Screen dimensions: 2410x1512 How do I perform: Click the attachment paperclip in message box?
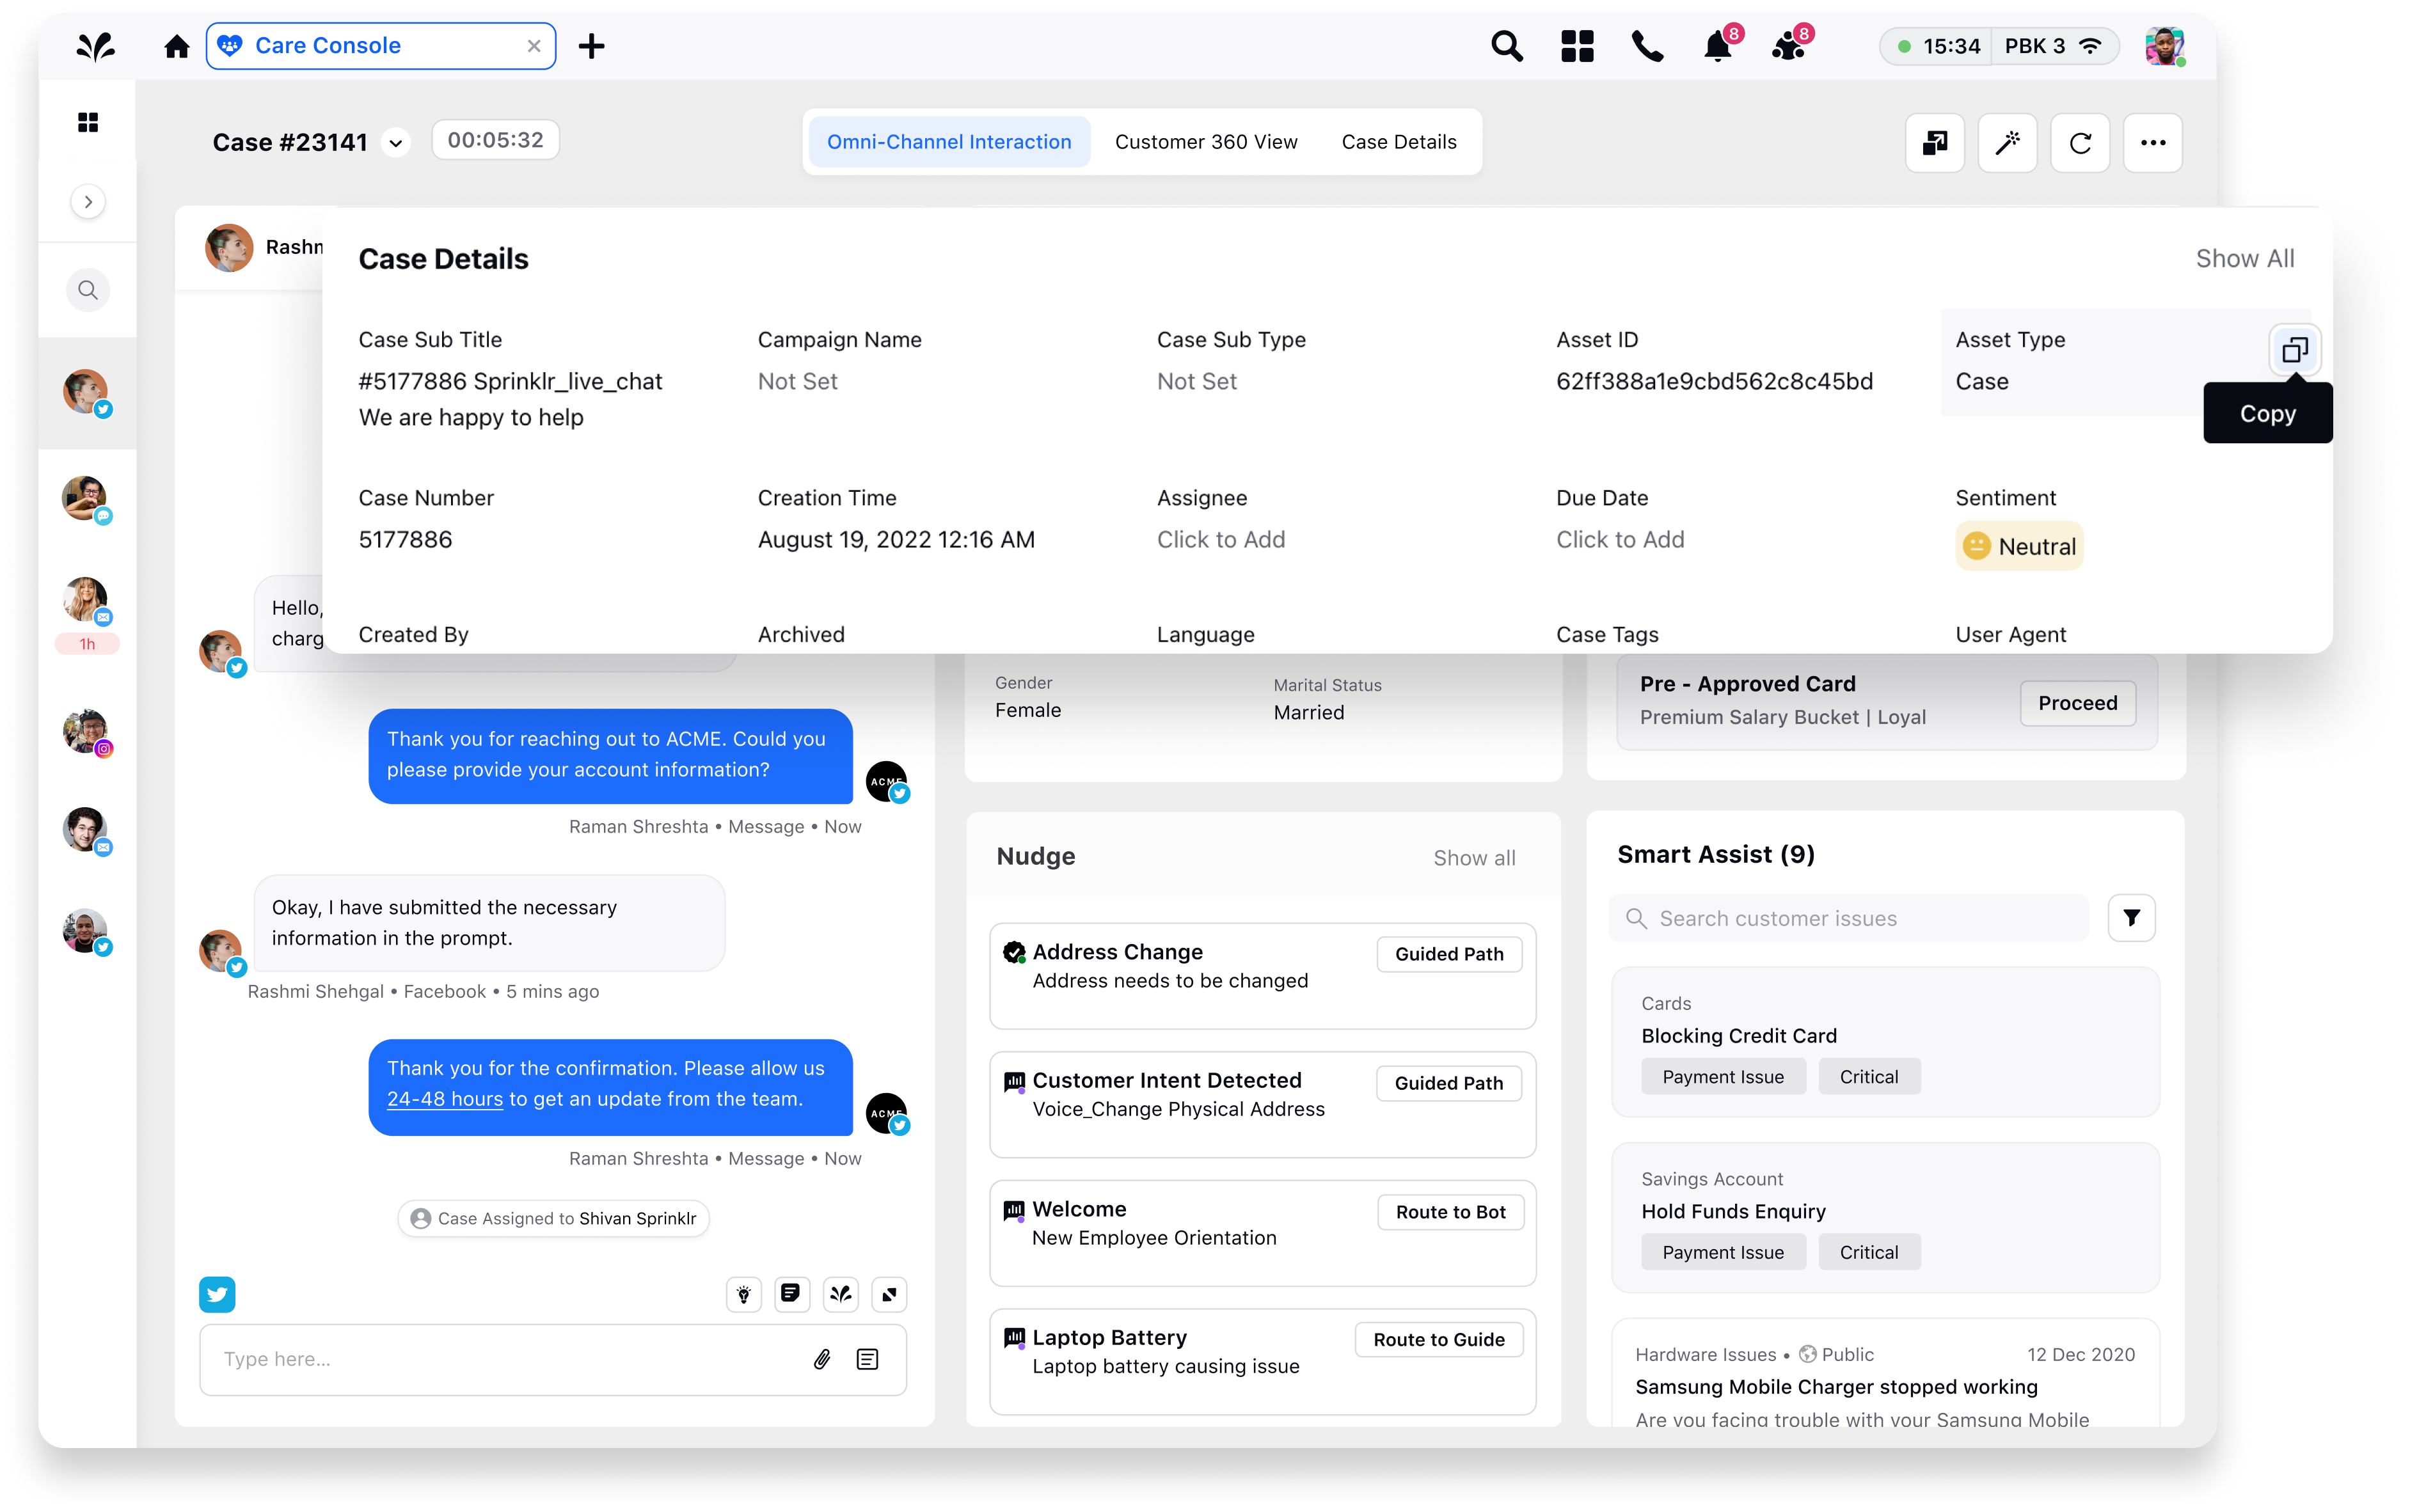822,1359
